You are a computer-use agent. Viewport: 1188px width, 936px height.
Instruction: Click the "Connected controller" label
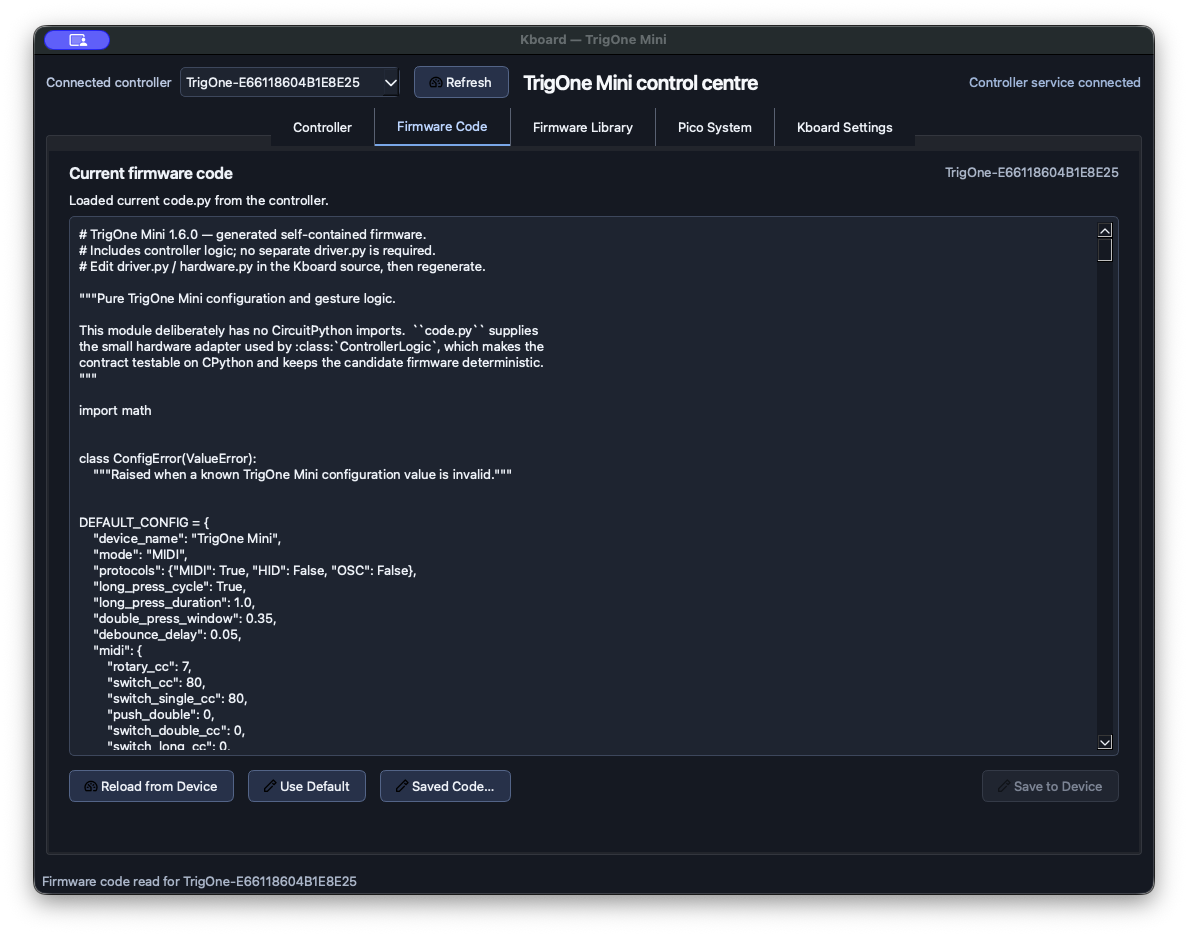click(108, 82)
